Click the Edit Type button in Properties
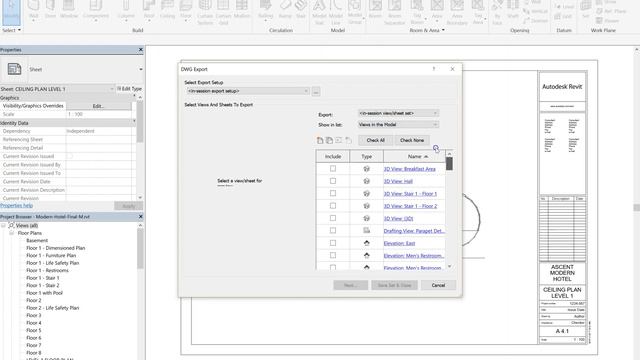The image size is (640, 360). pyautogui.click(x=129, y=89)
